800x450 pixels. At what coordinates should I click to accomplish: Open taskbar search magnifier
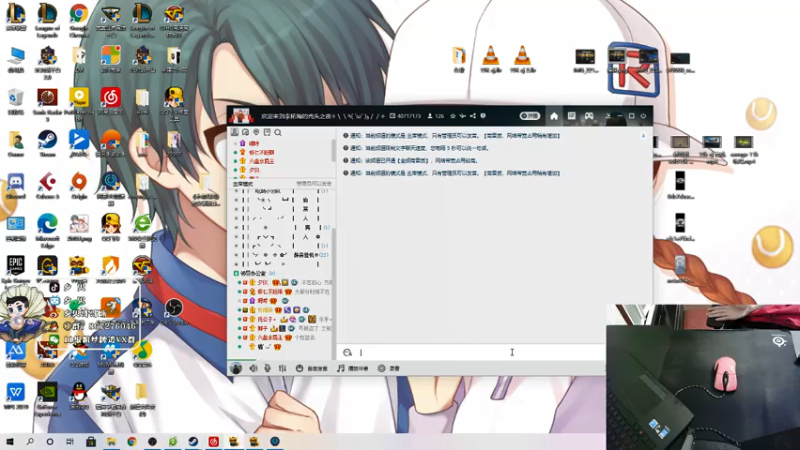30,441
